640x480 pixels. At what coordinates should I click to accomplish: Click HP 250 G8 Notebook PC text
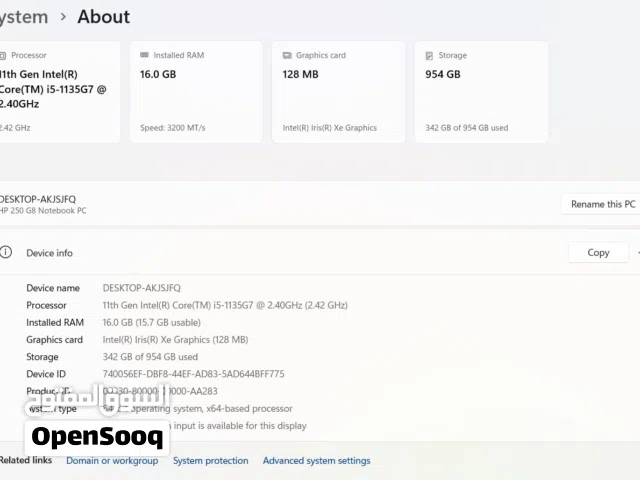(43, 211)
